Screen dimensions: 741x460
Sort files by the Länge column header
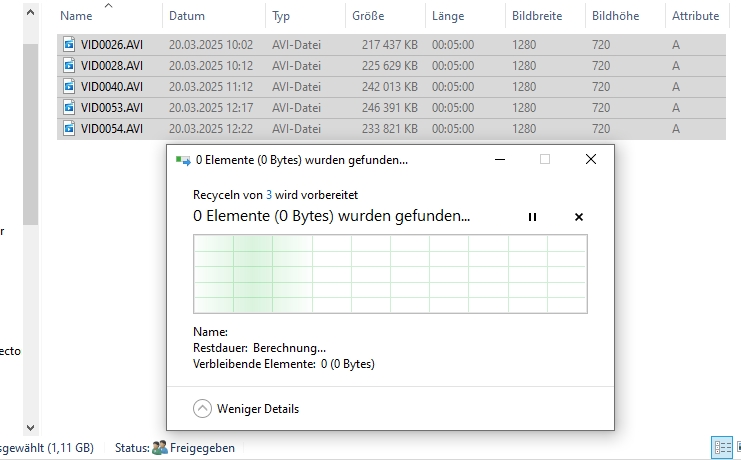(x=448, y=16)
